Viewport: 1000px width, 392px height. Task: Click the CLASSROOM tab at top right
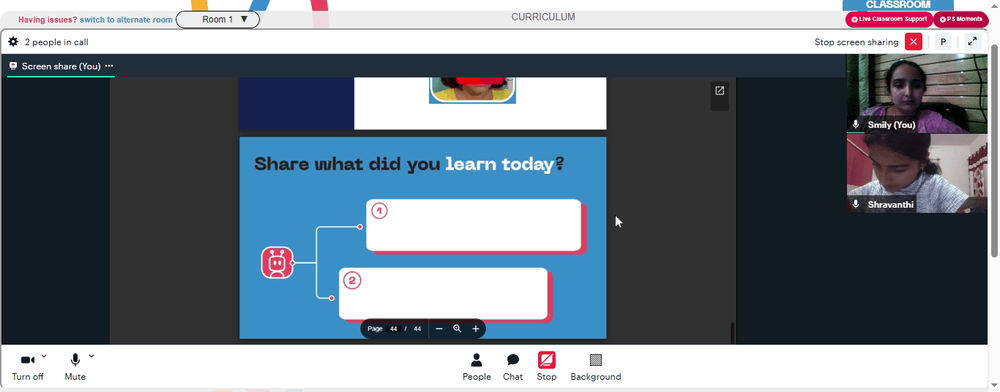click(x=898, y=5)
